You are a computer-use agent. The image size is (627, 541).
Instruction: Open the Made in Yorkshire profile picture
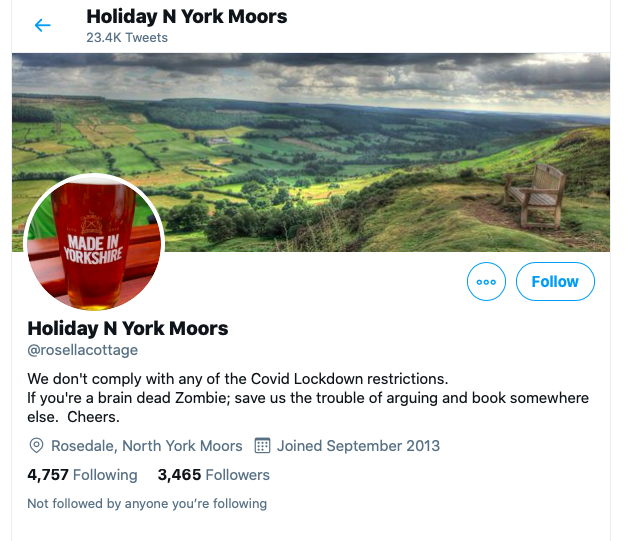point(94,242)
